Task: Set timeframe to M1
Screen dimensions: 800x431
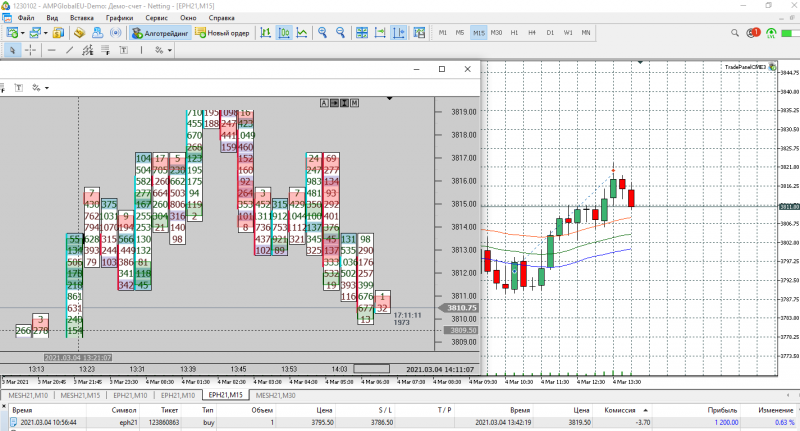Action: tap(442, 33)
